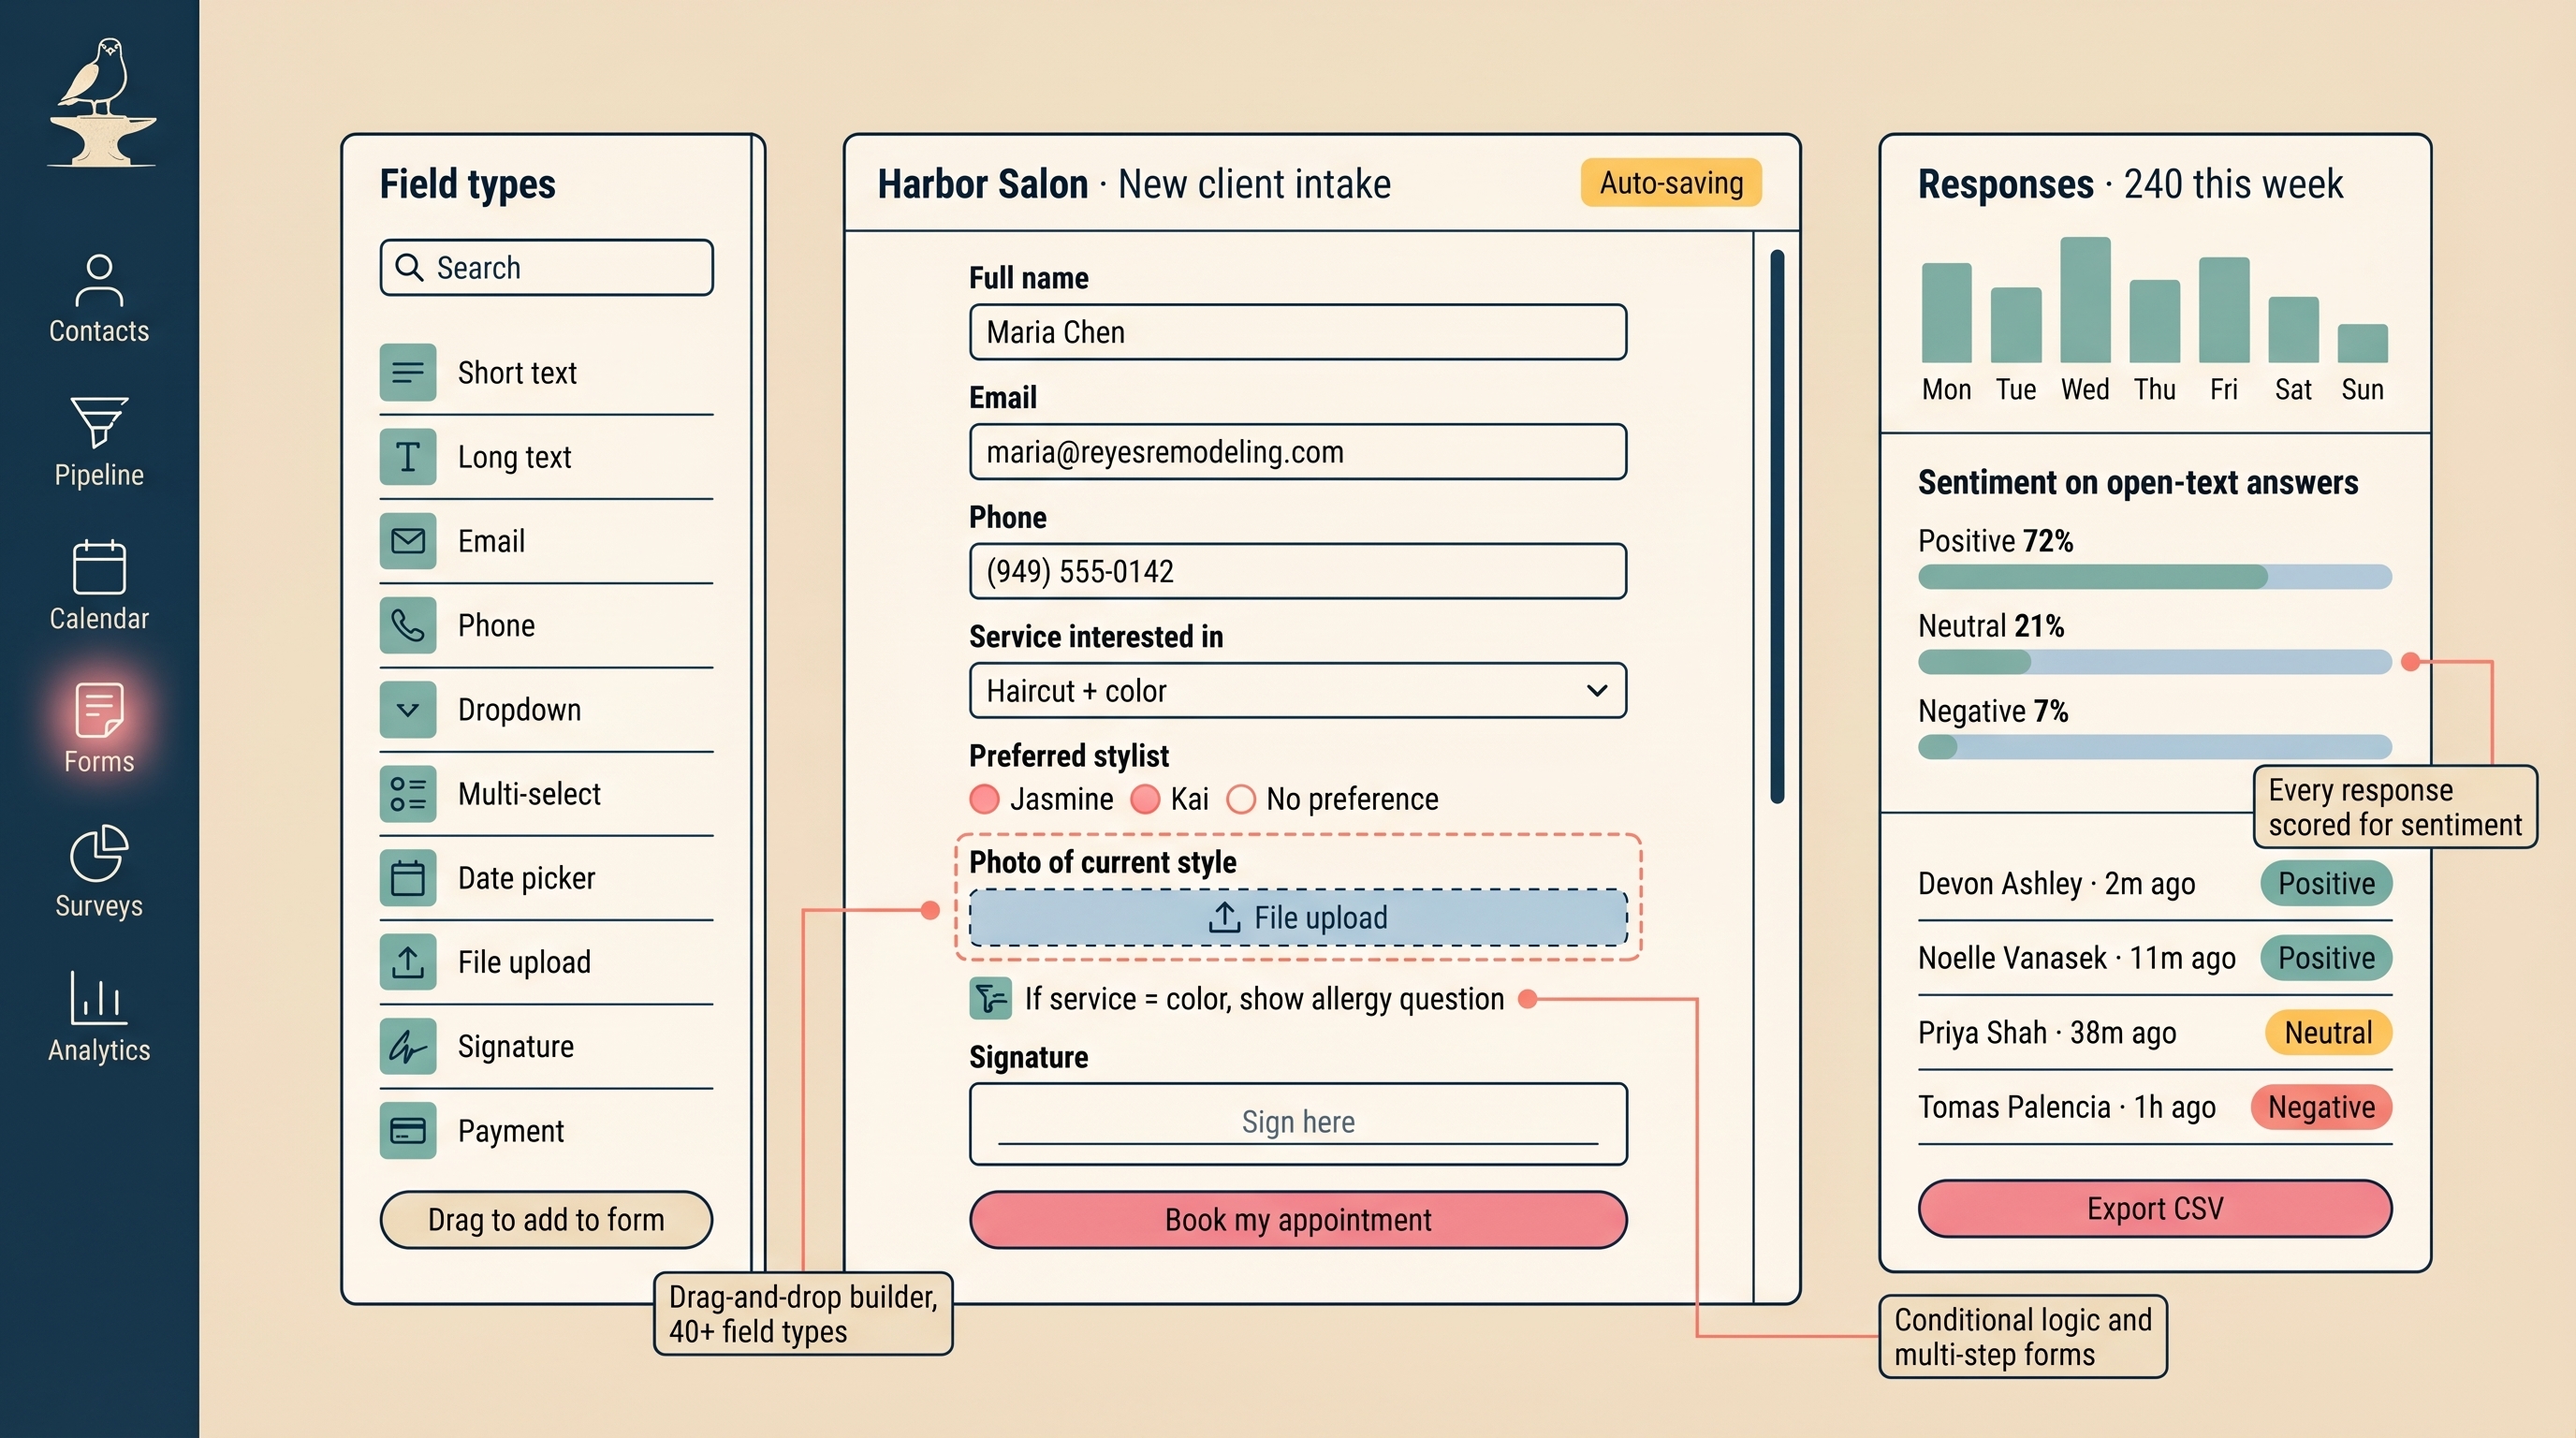Pick the Signature field type icon
Viewport: 2576px width, 1438px height.
(x=408, y=1046)
